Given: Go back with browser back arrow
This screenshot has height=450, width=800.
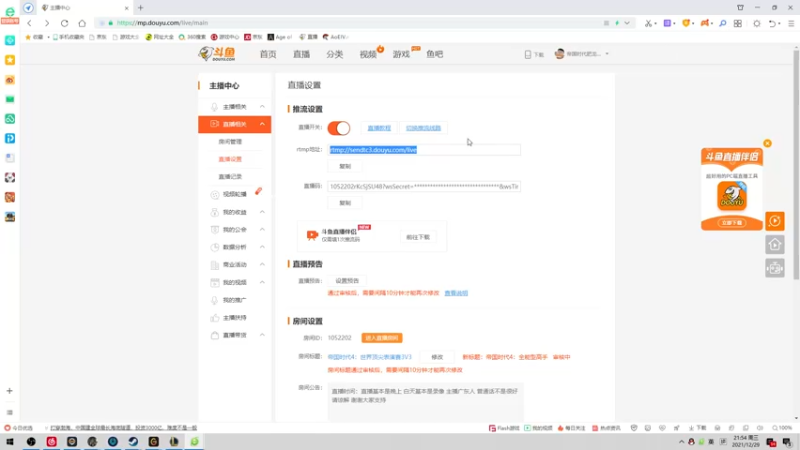Looking at the screenshot, I should tap(30, 23).
